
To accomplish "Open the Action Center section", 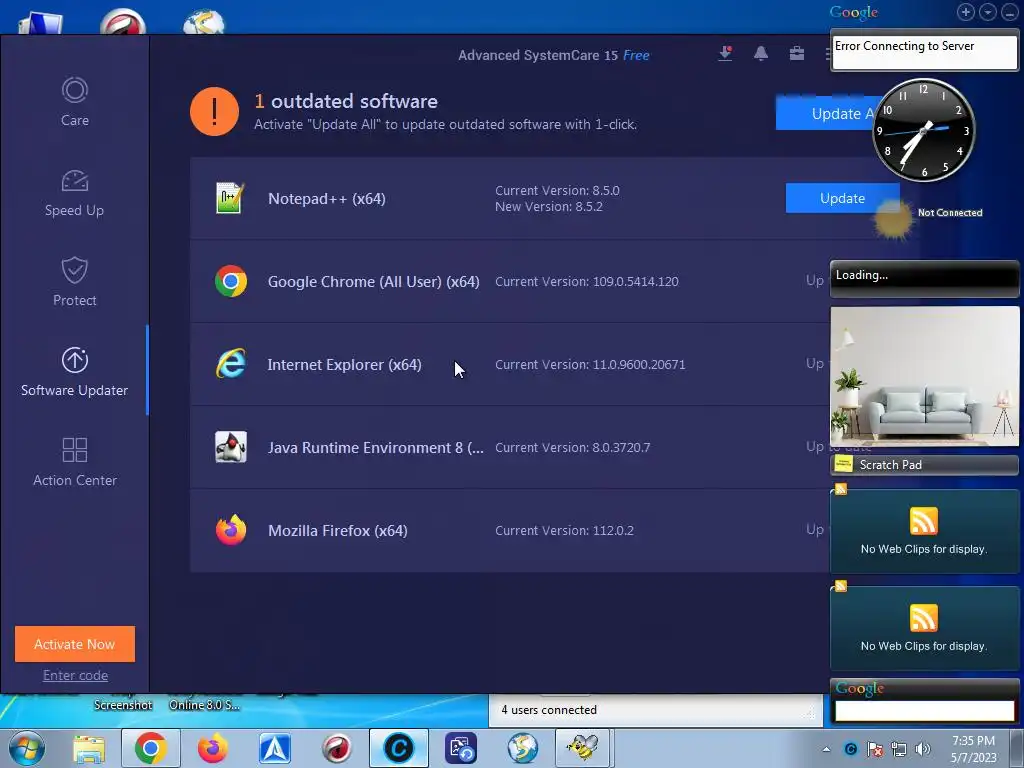I will [x=74, y=462].
